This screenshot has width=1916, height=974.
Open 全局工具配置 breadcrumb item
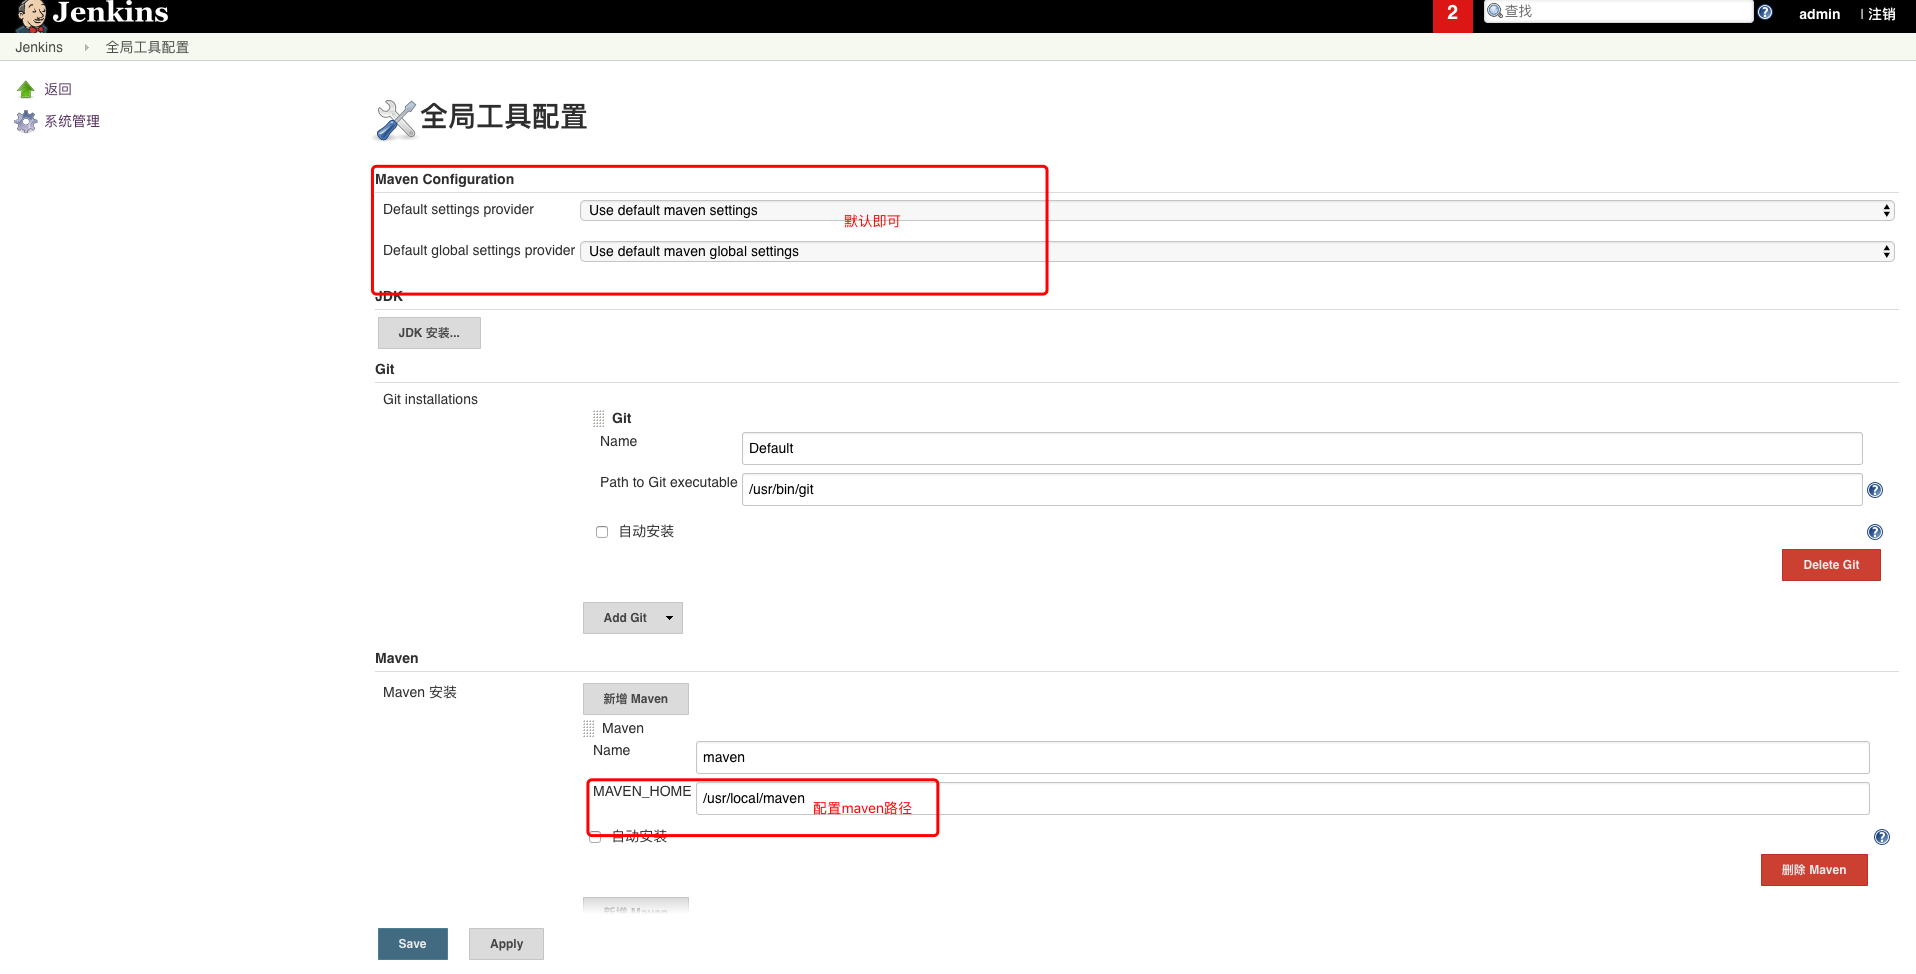[147, 47]
